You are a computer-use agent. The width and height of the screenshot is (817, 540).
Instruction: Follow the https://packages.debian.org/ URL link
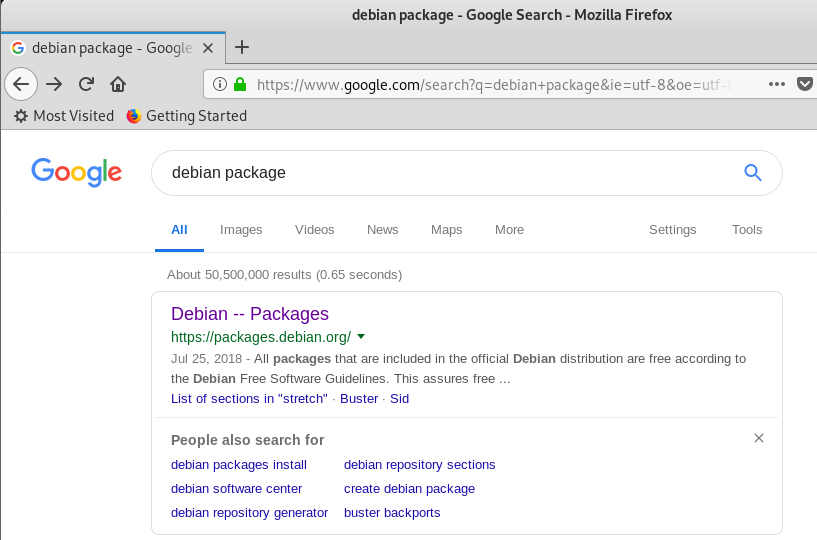pos(261,337)
